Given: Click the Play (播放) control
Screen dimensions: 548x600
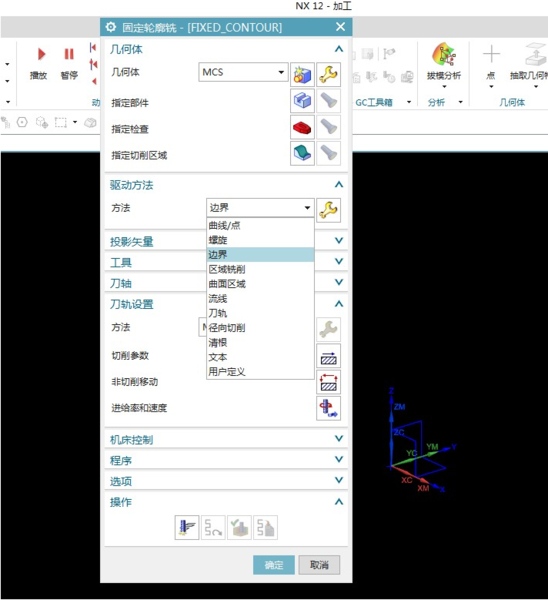Looking at the screenshot, I should (x=39, y=62).
